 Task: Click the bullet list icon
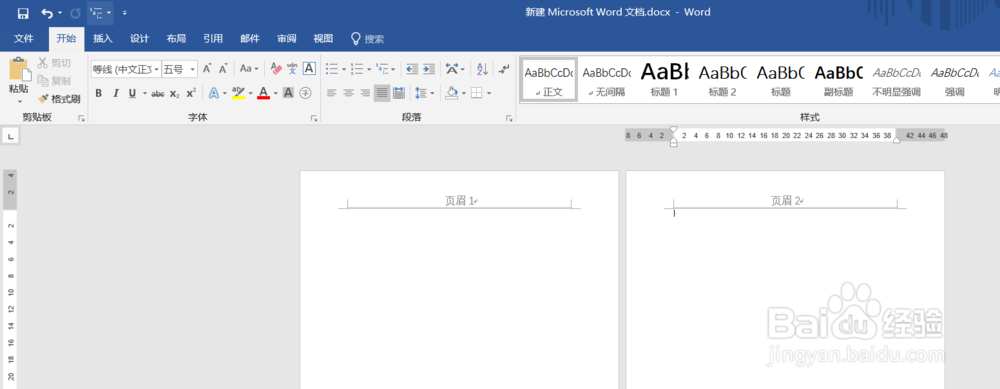click(332, 68)
